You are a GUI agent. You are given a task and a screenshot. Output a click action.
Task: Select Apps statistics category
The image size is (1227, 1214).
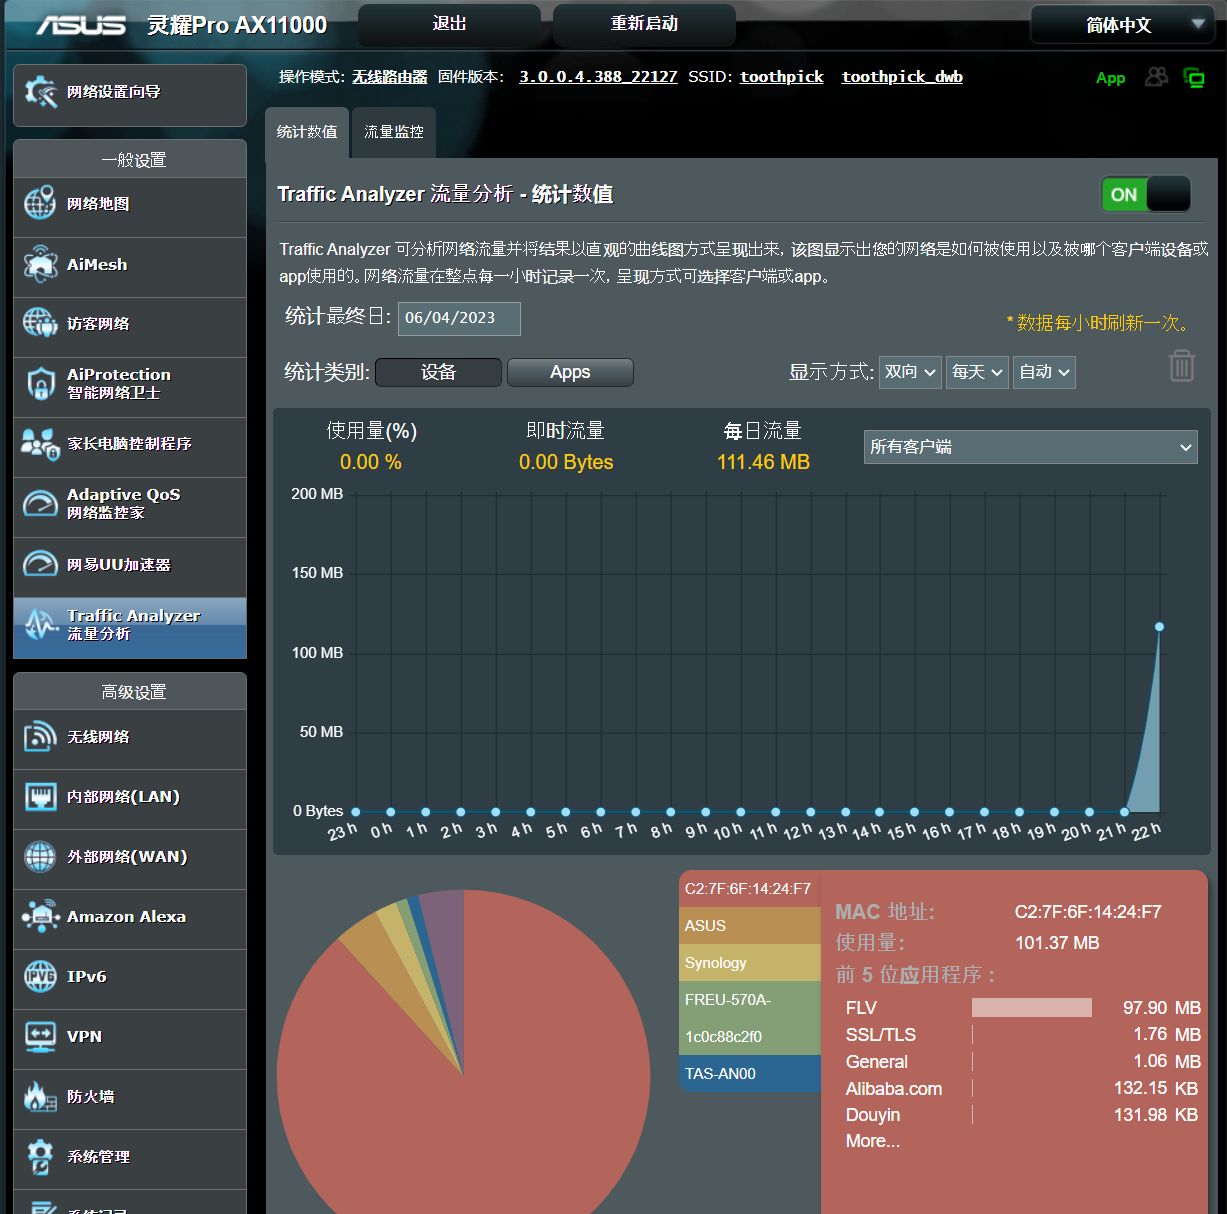[x=570, y=372]
